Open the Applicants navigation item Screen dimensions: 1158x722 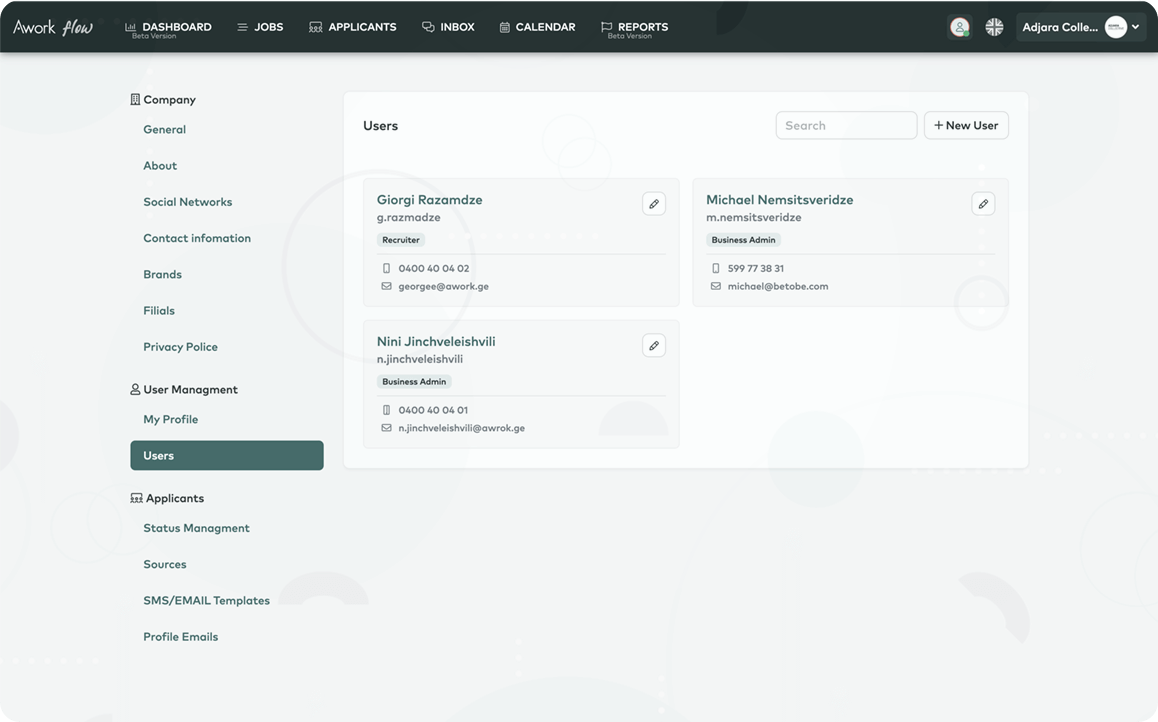(x=352, y=27)
